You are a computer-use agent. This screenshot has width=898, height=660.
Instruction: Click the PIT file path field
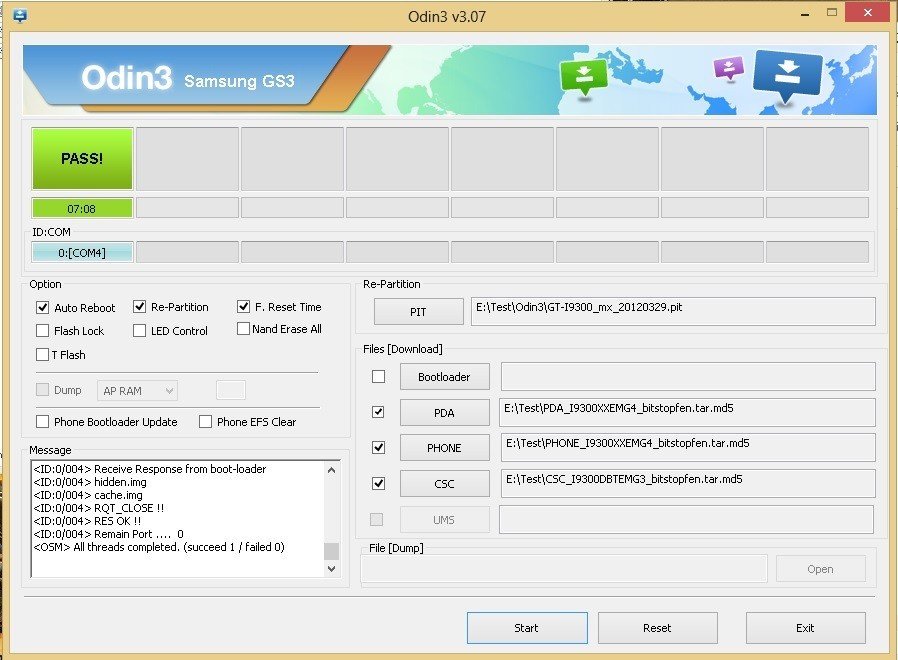(x=673, y=311)
